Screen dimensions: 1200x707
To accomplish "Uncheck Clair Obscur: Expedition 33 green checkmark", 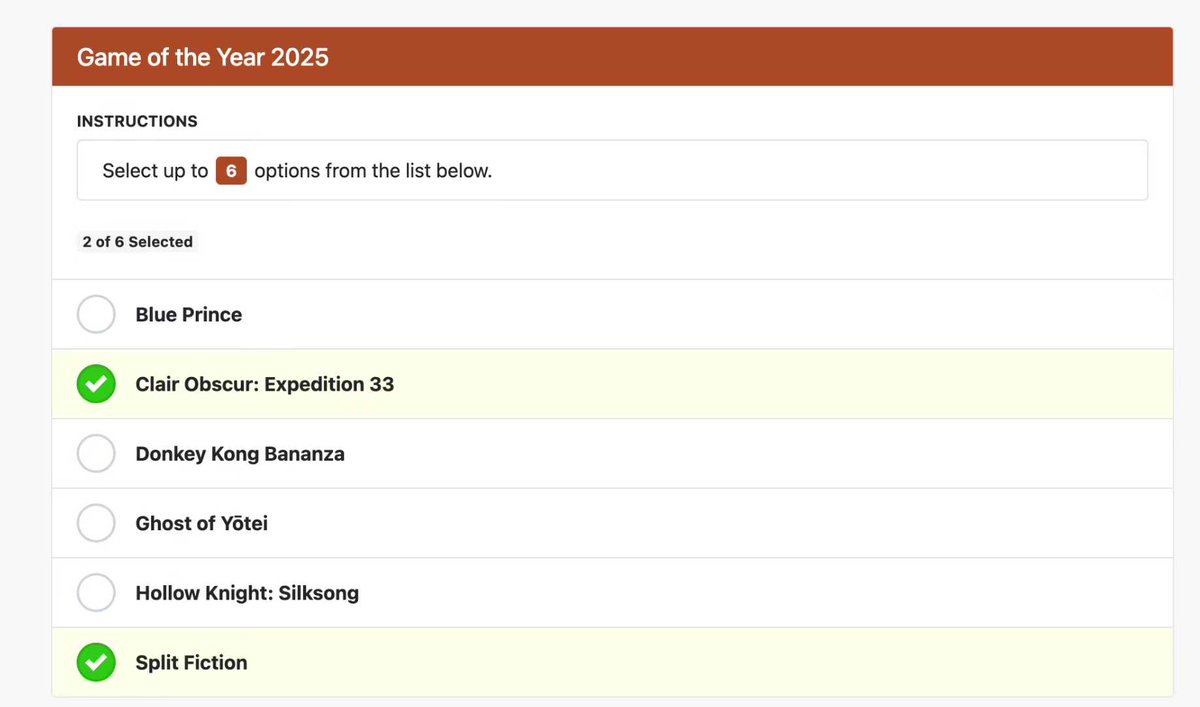I will coord(96,384).
